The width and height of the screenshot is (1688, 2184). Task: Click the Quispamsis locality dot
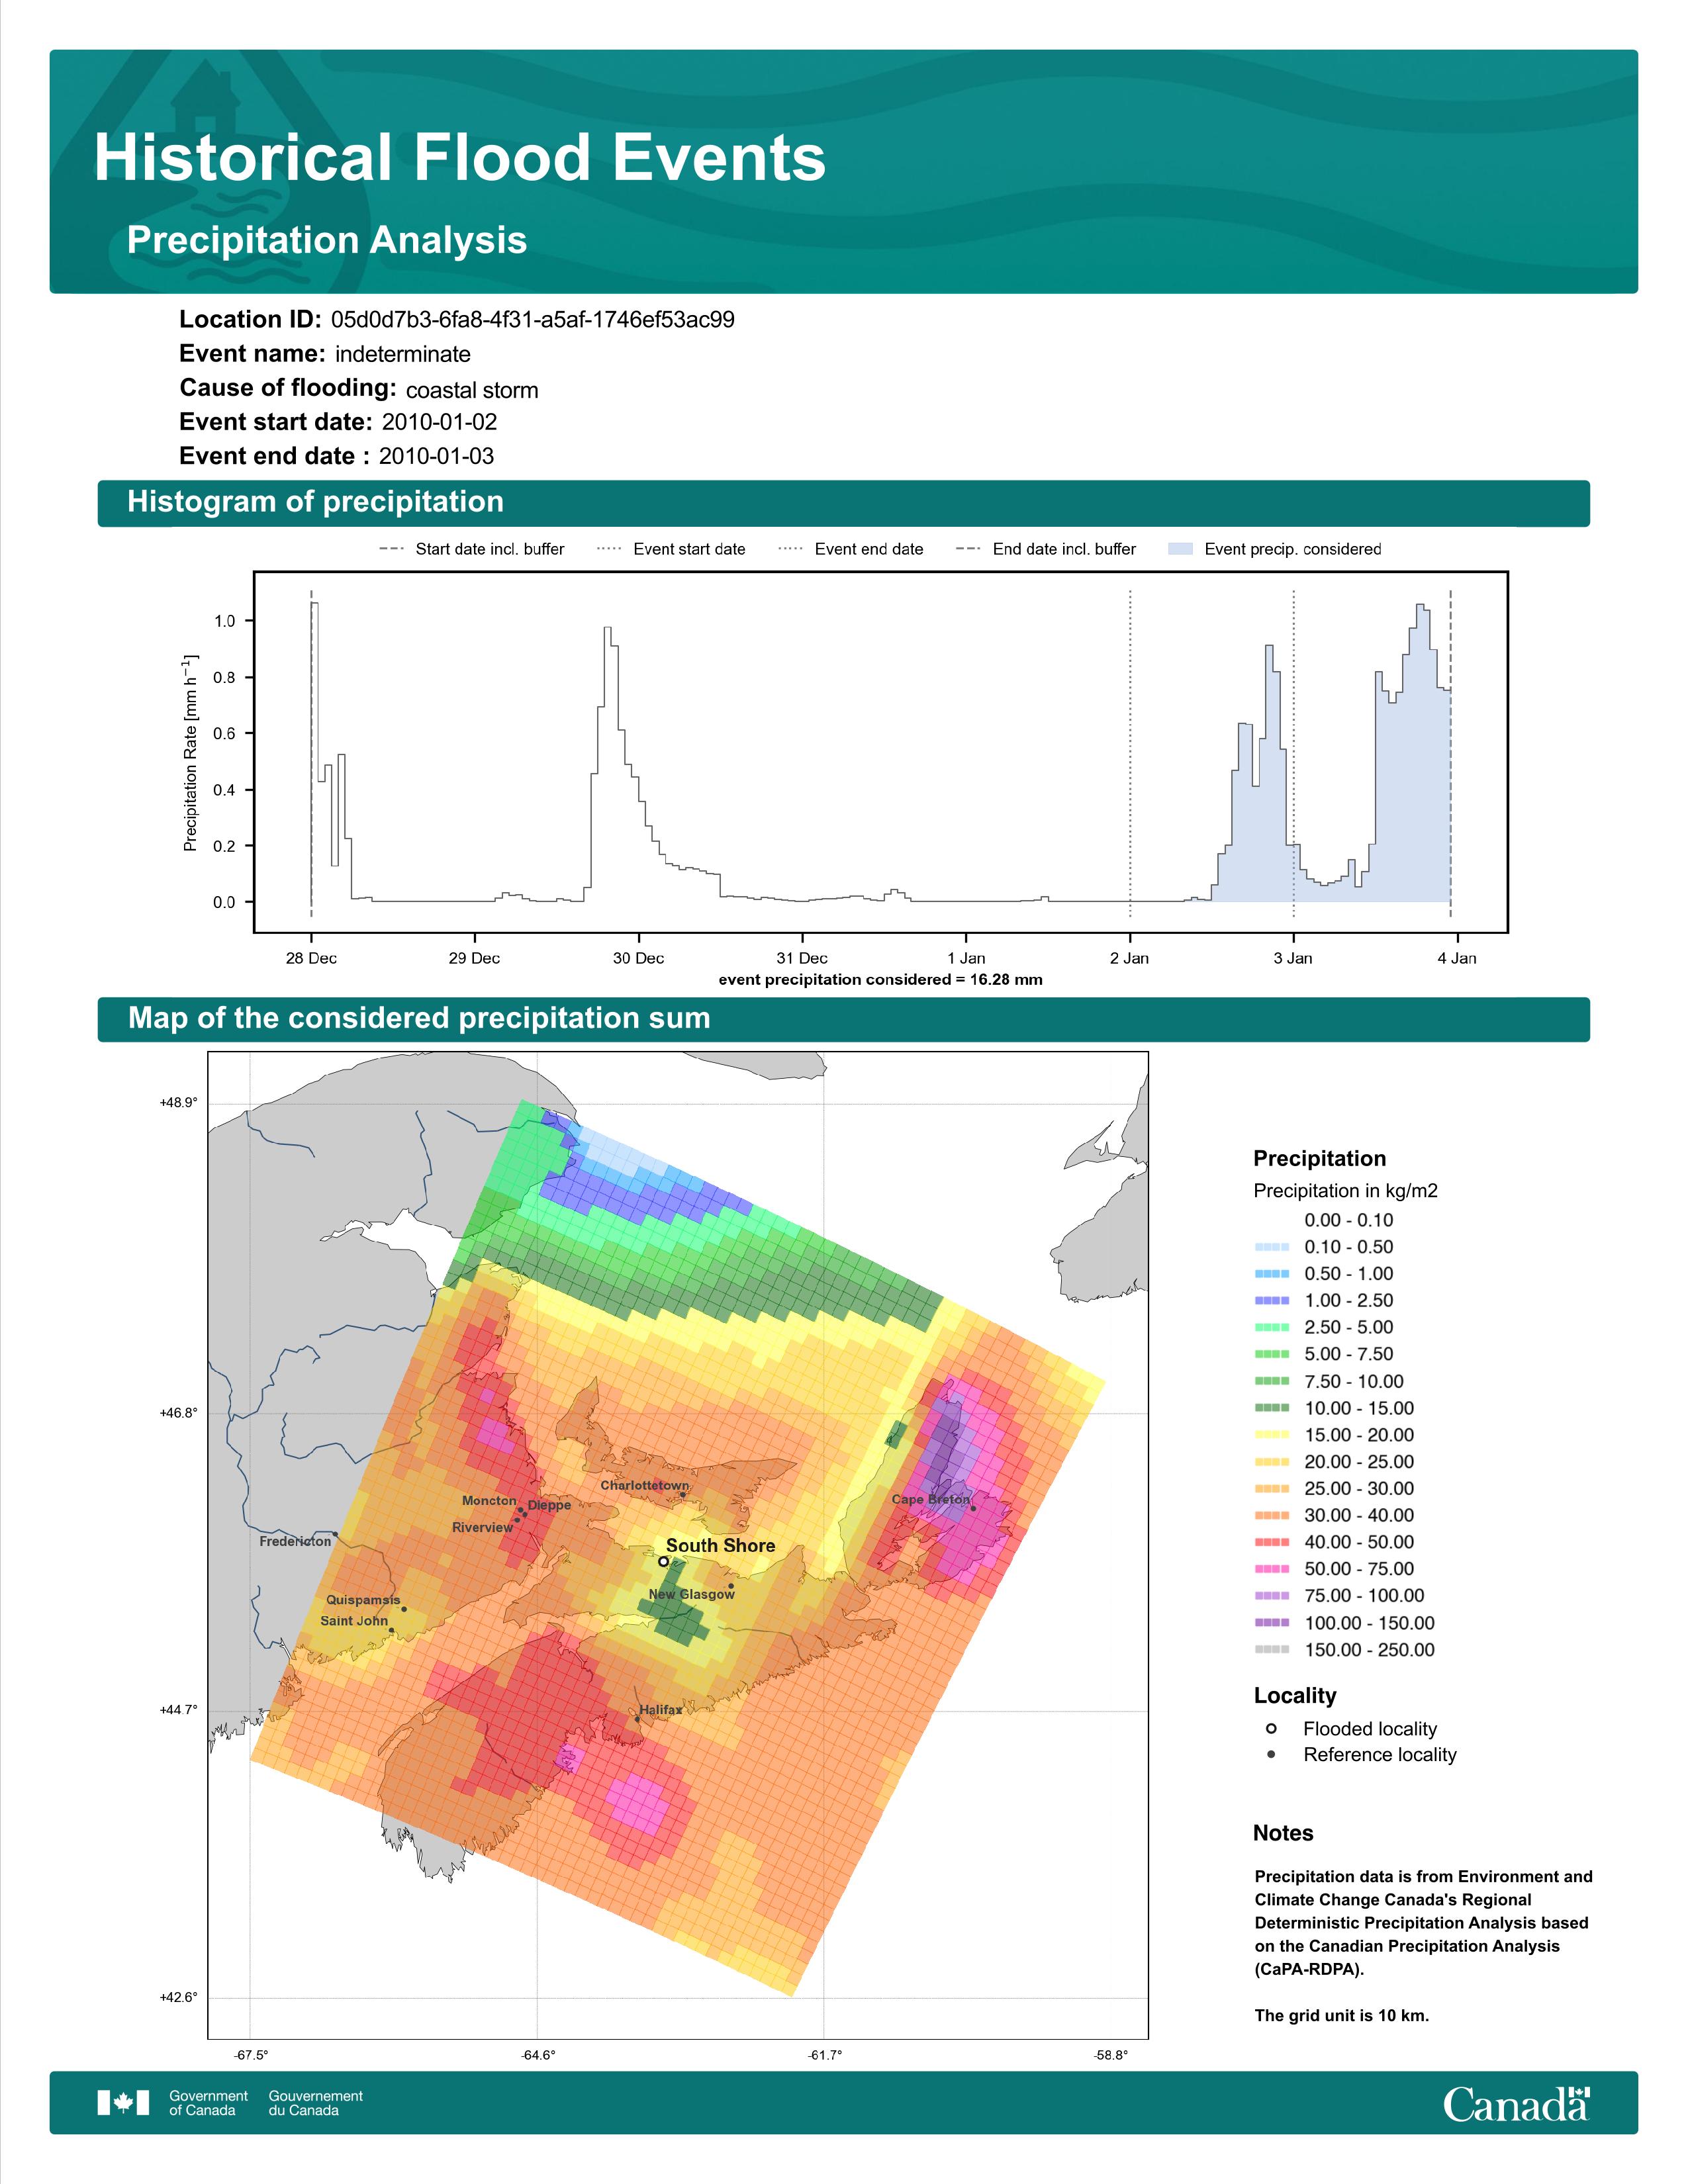(404, 1609)
